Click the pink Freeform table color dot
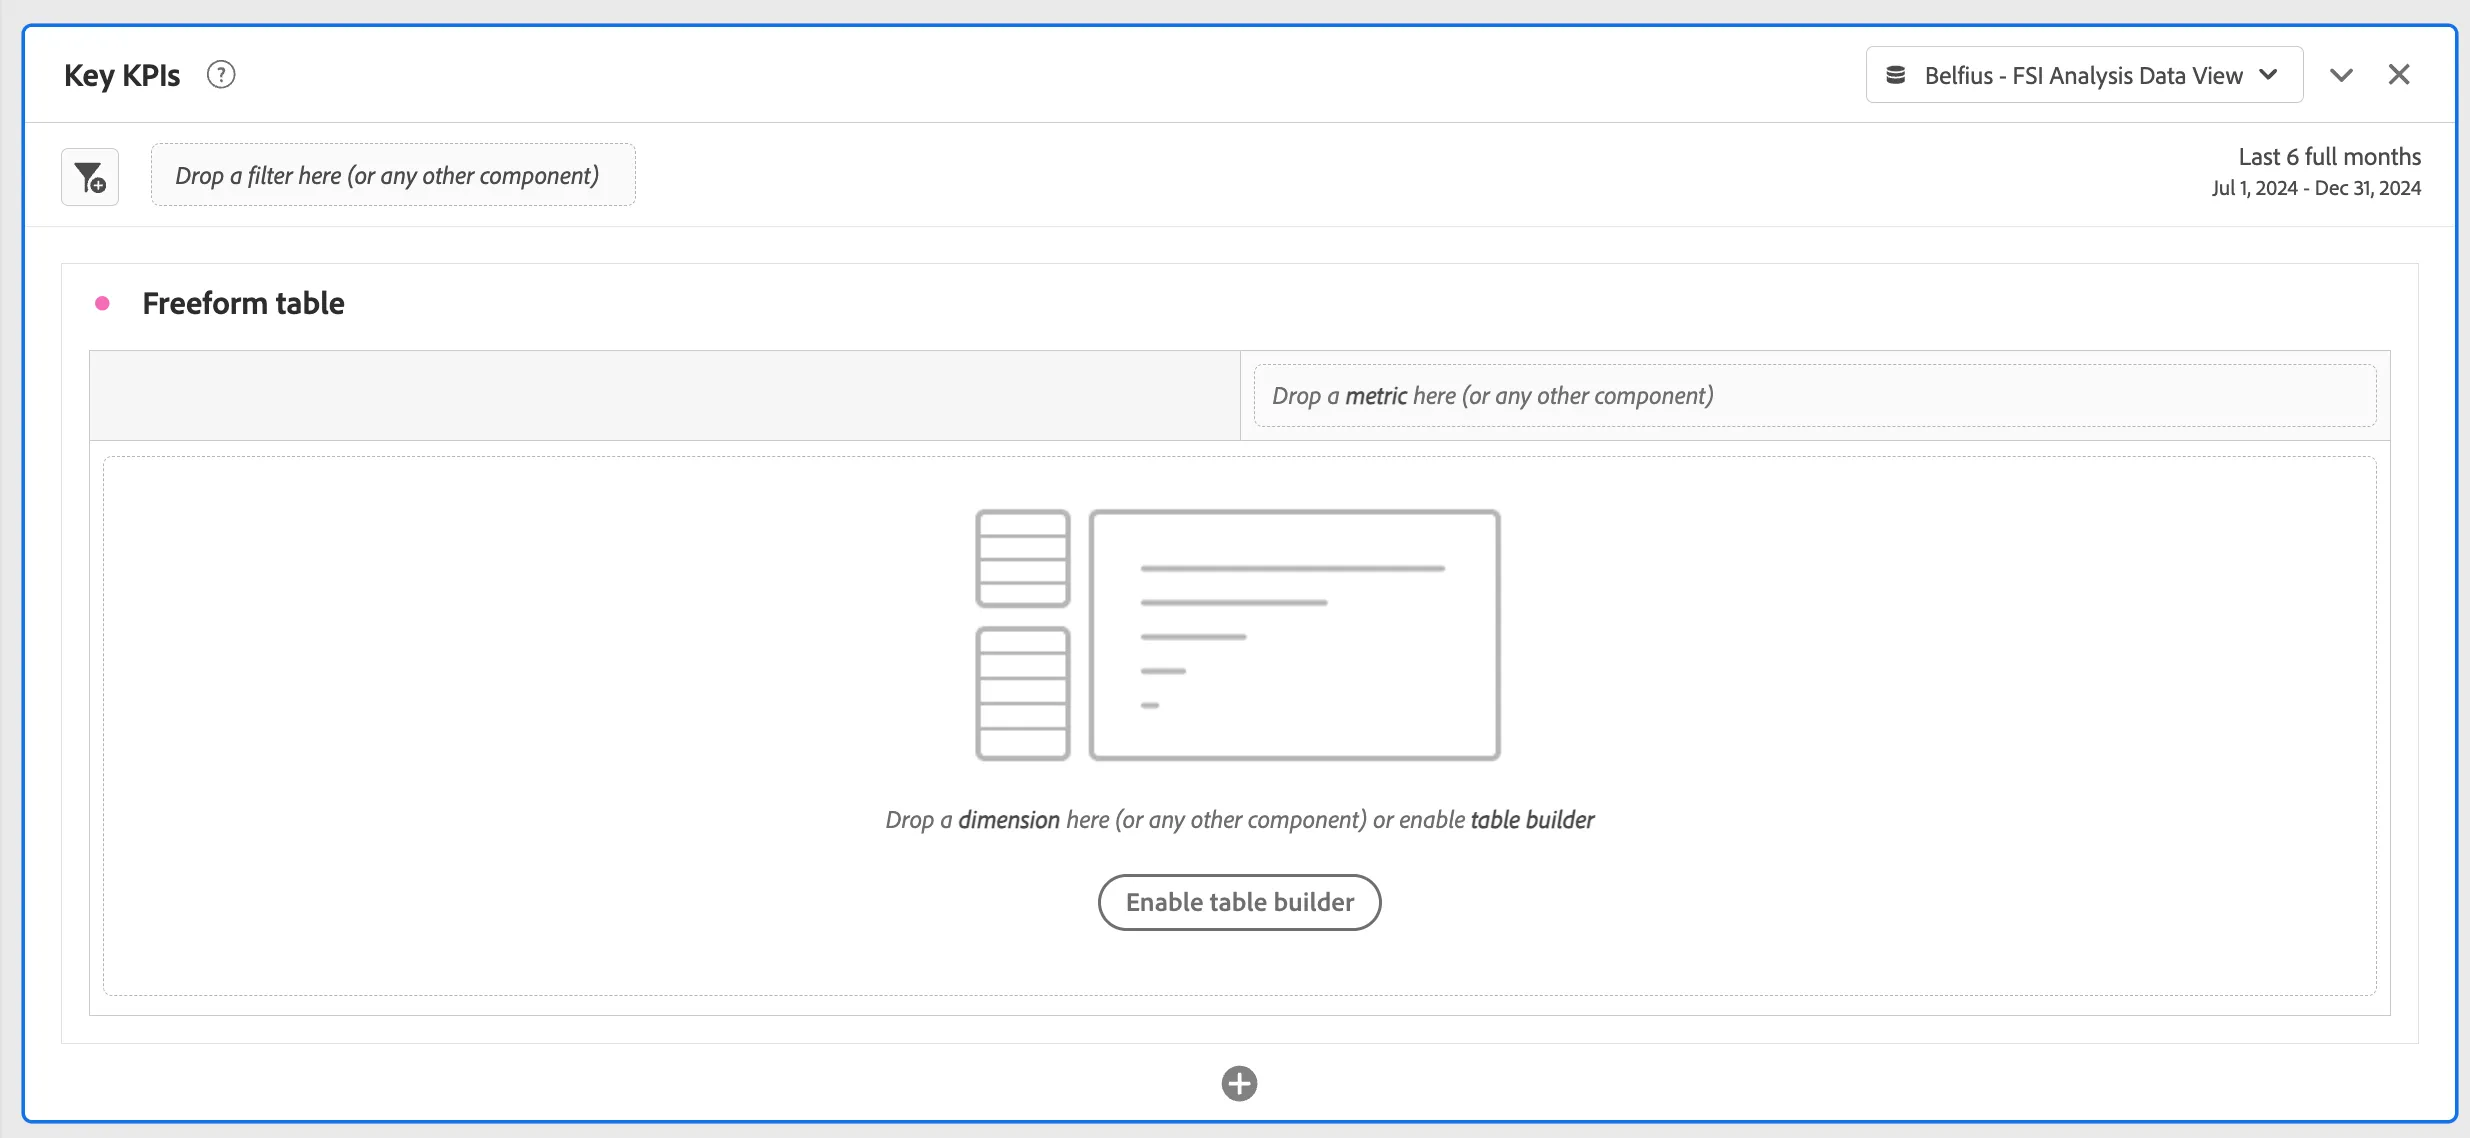The height and width of the screenshot is (1138, 2470). (102, 303)
